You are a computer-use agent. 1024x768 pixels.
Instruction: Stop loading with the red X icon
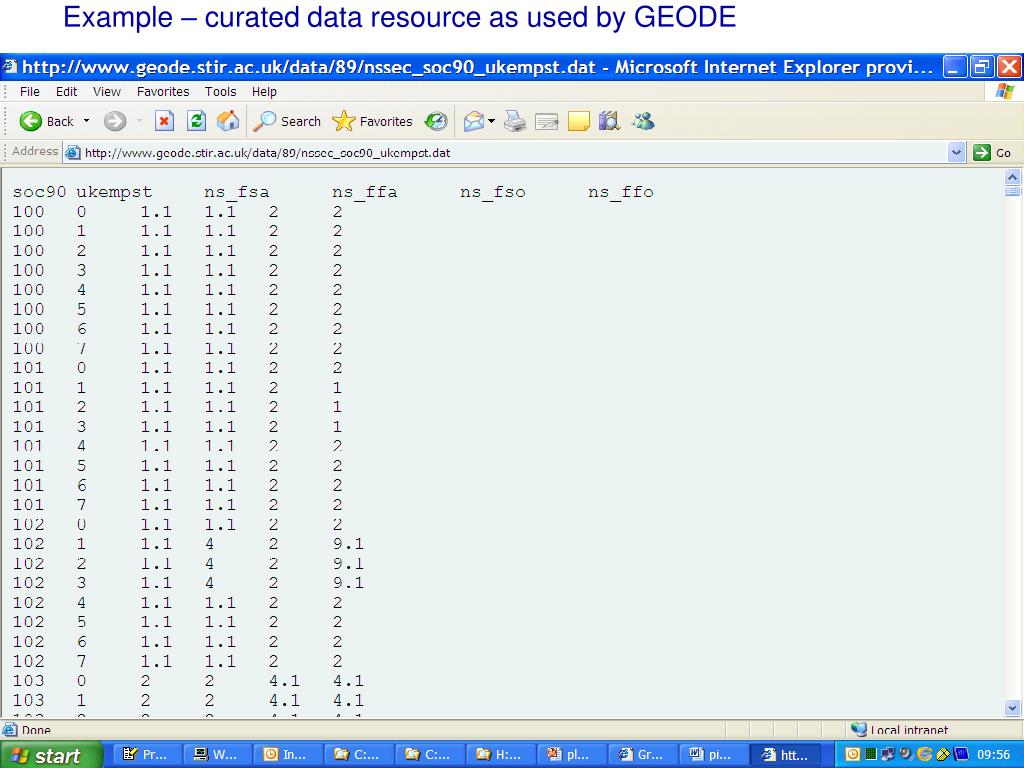coord(164,121)
